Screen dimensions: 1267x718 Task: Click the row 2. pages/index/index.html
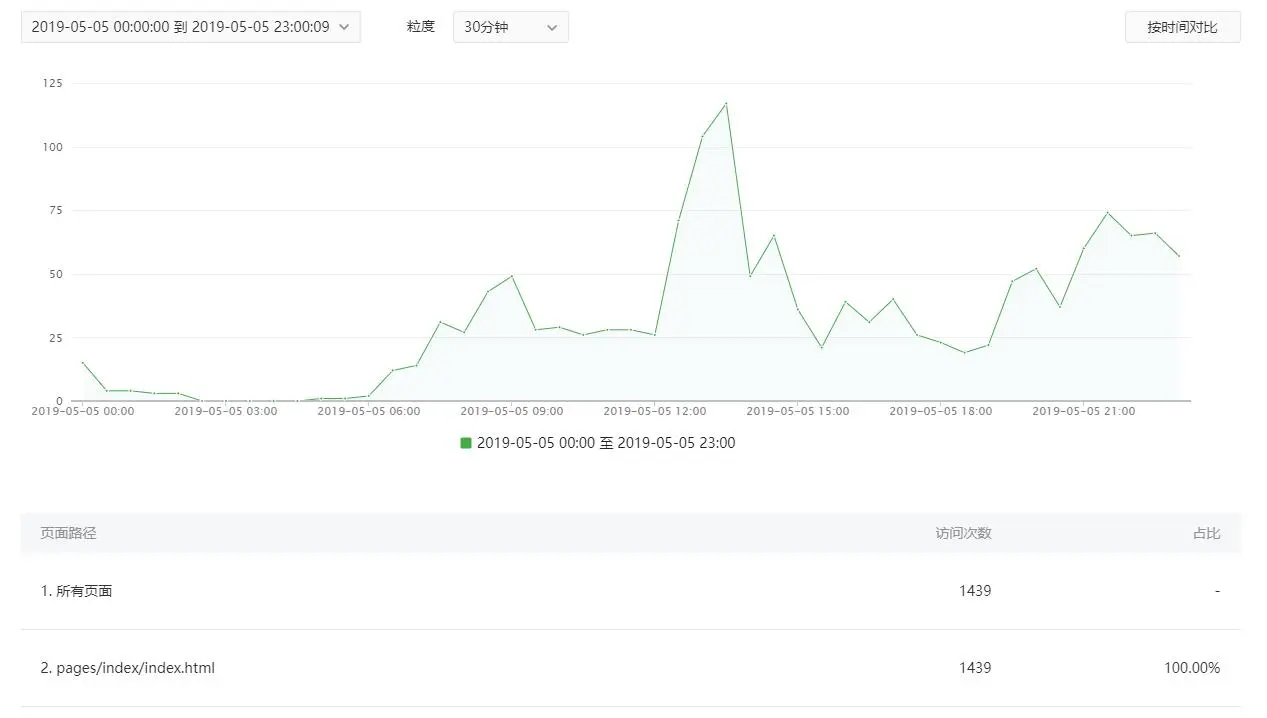(630, 668)
